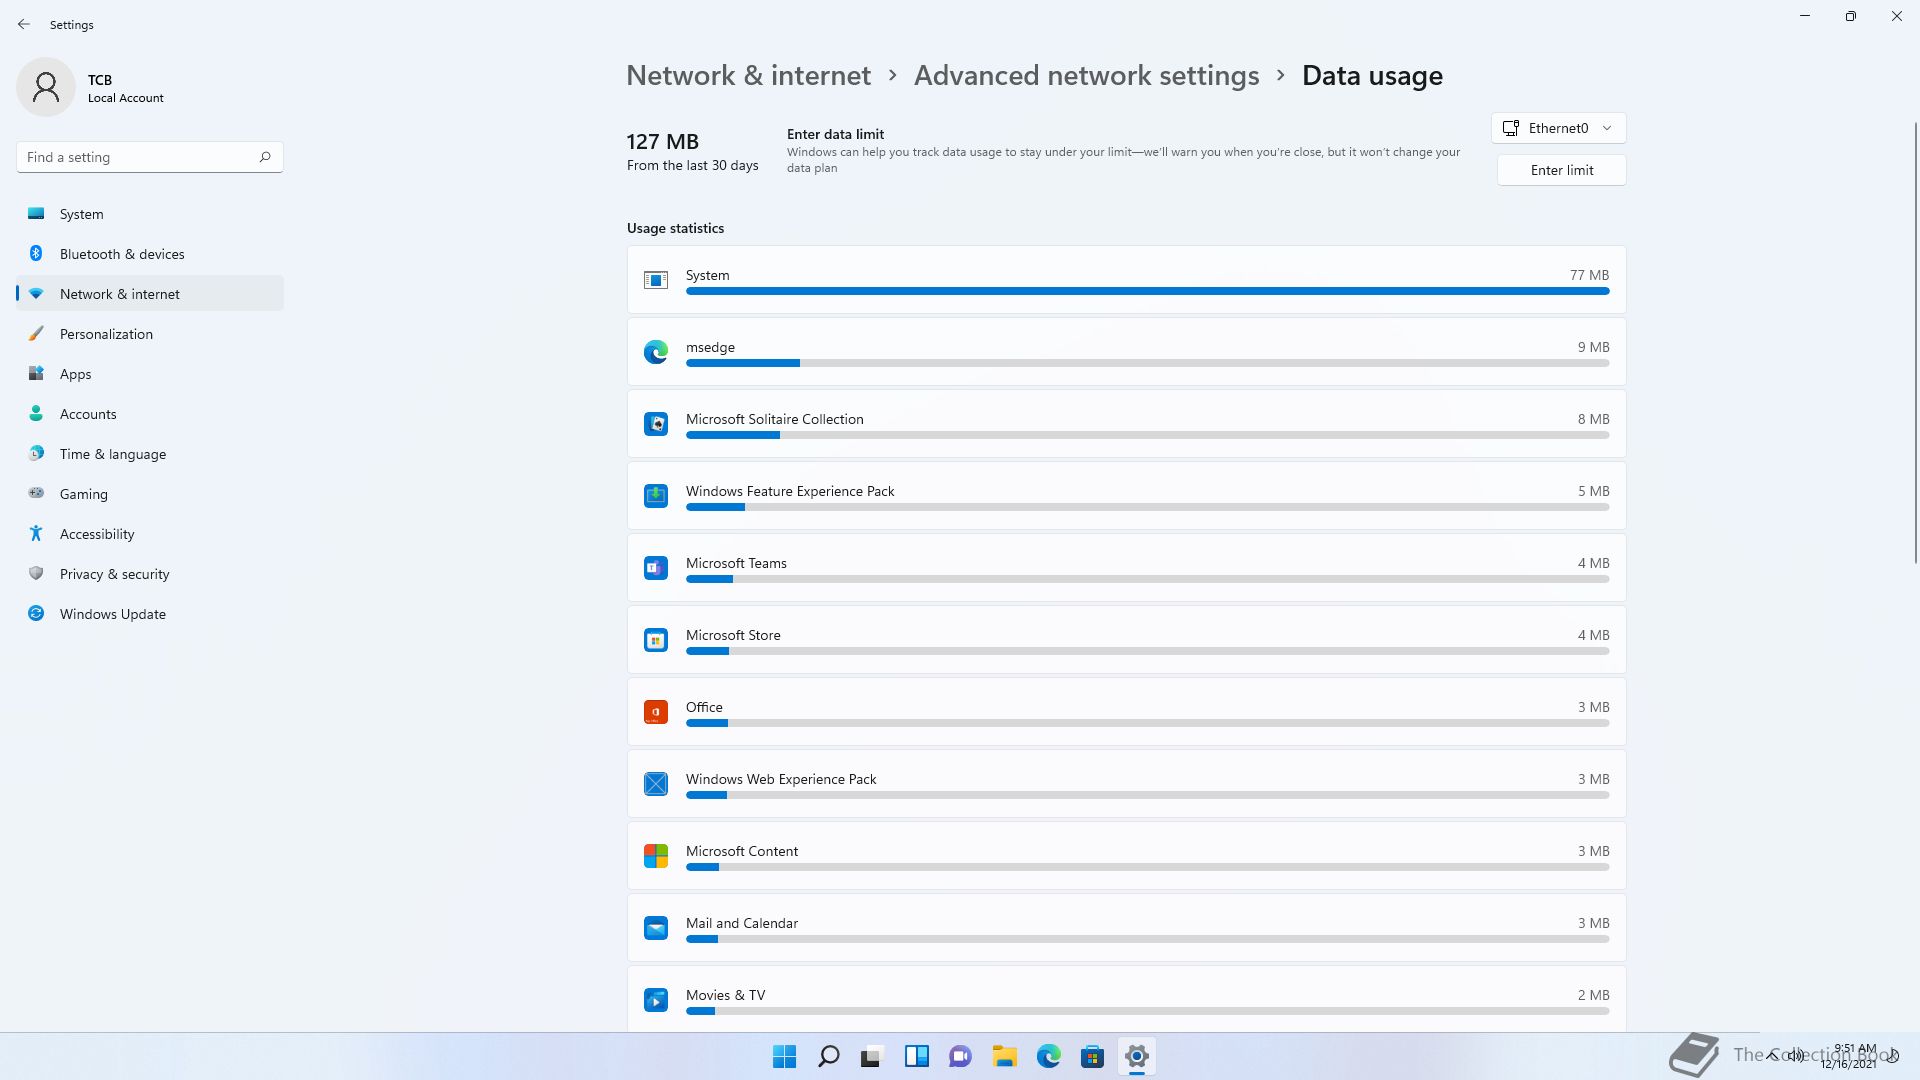The height and width of the screenshot is (1080, 1920).
Task: Click the Windows Web Experience Pack icon
Action: point(656,784)
